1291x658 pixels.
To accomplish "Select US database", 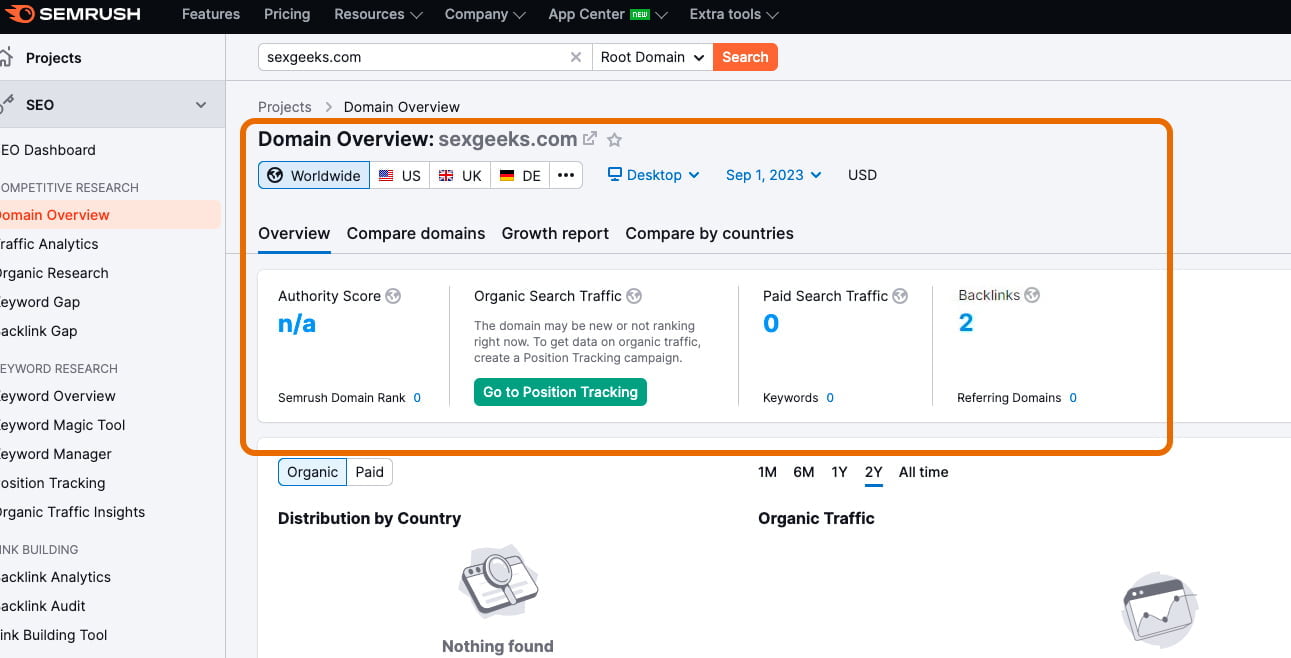I will pos(400,175).
